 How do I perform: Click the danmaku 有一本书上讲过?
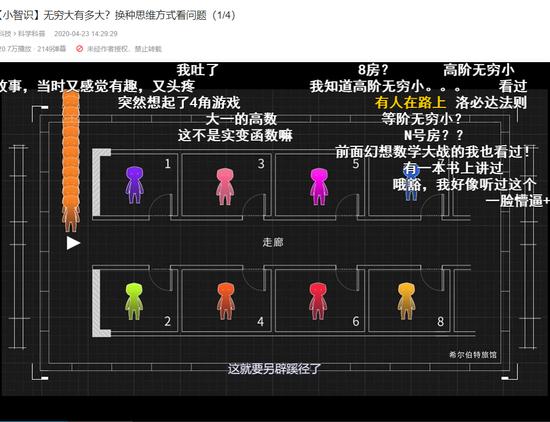coord(453,168)
